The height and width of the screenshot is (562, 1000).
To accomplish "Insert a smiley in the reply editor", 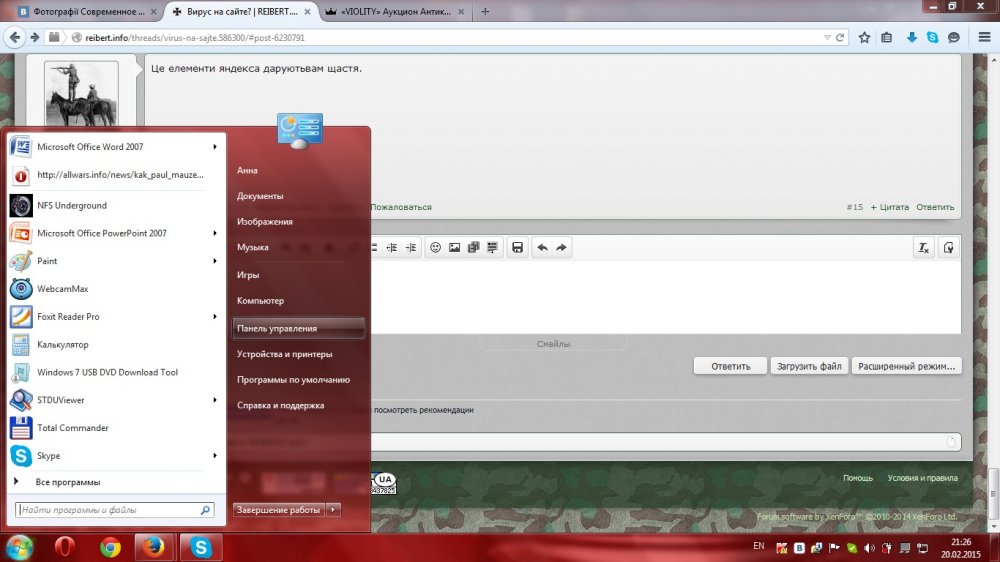I will tap(435, 248).
